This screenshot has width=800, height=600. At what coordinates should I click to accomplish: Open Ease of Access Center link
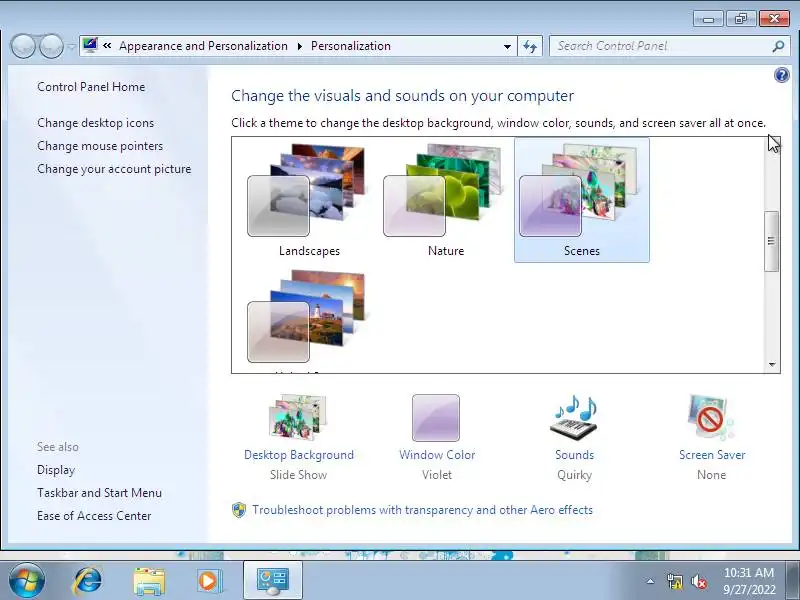(x=94, y=516)
